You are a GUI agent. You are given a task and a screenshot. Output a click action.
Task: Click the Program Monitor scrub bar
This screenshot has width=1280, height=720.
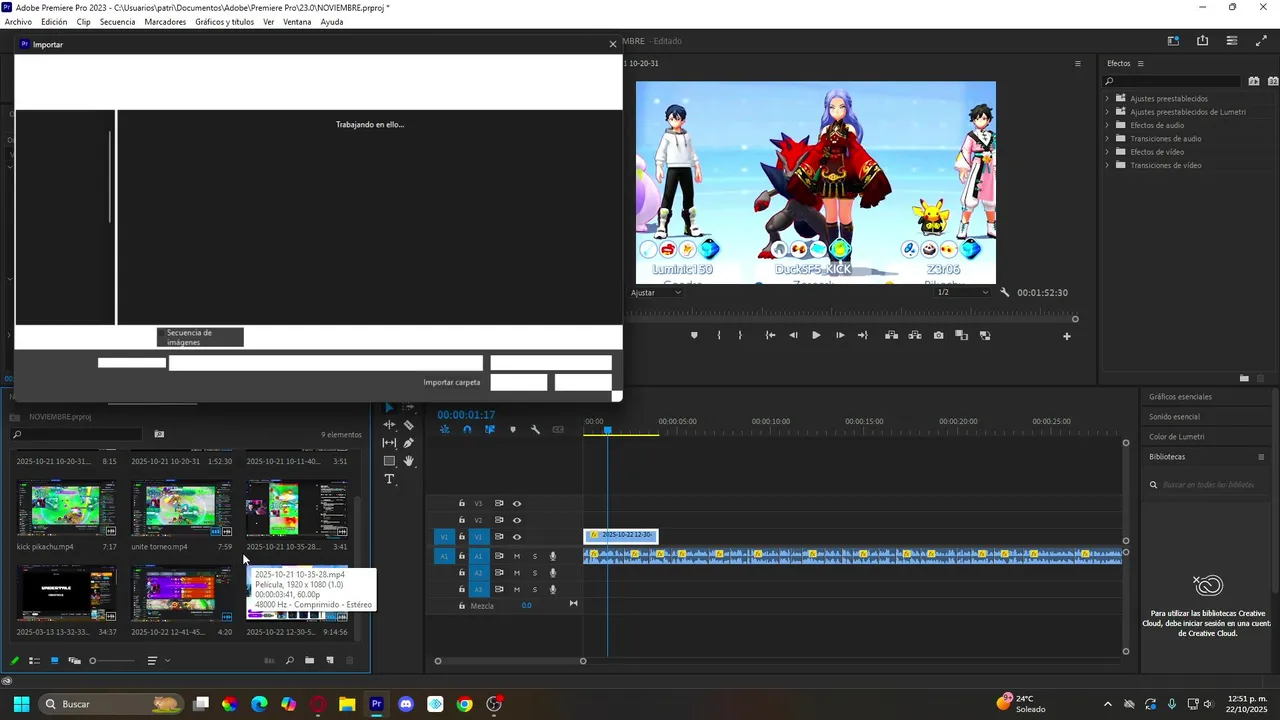tap(850, 319)
